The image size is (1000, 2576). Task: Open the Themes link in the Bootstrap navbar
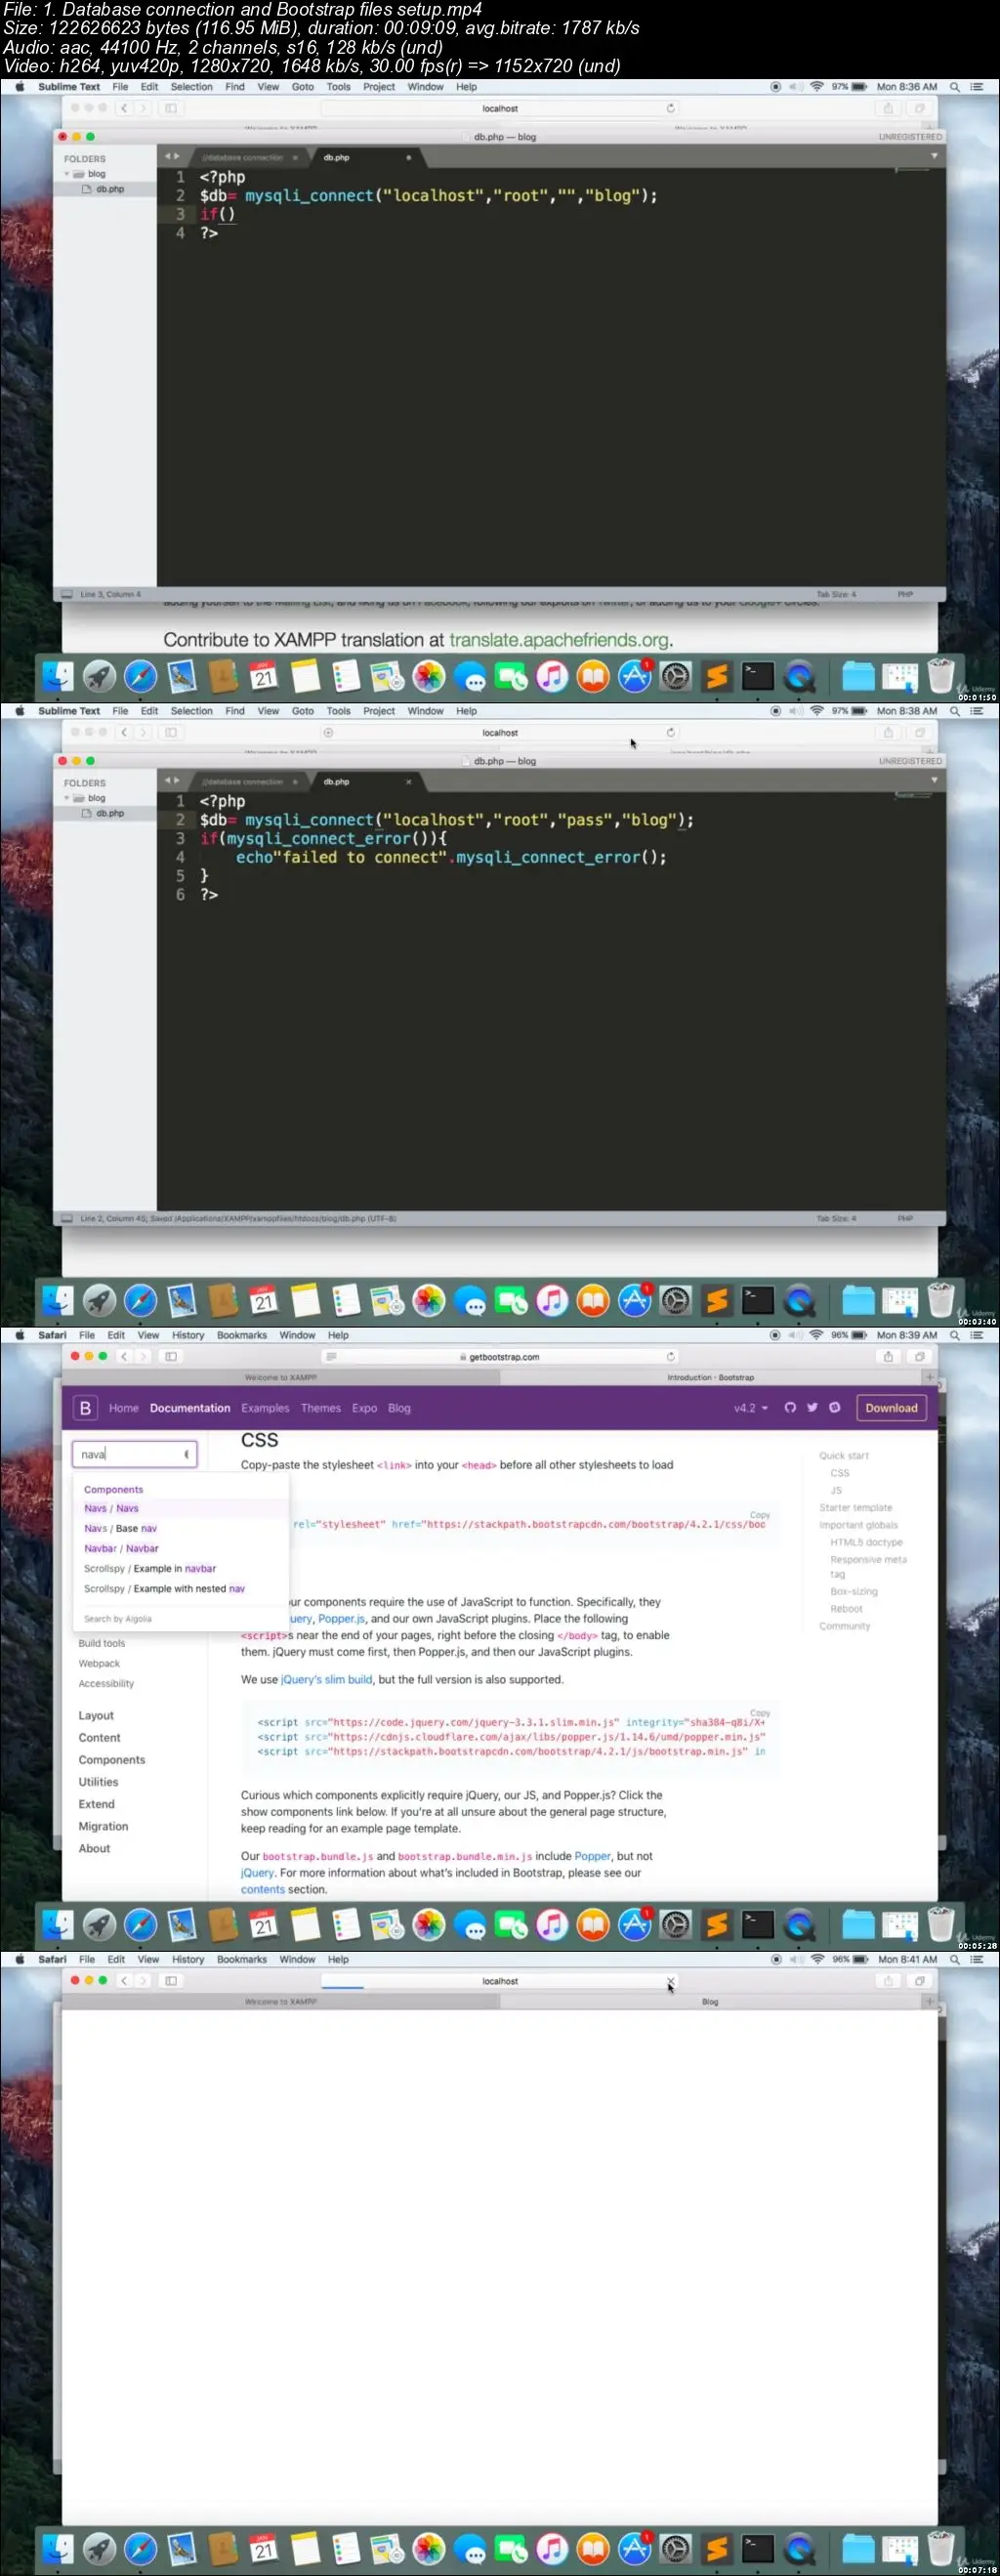321,1408
